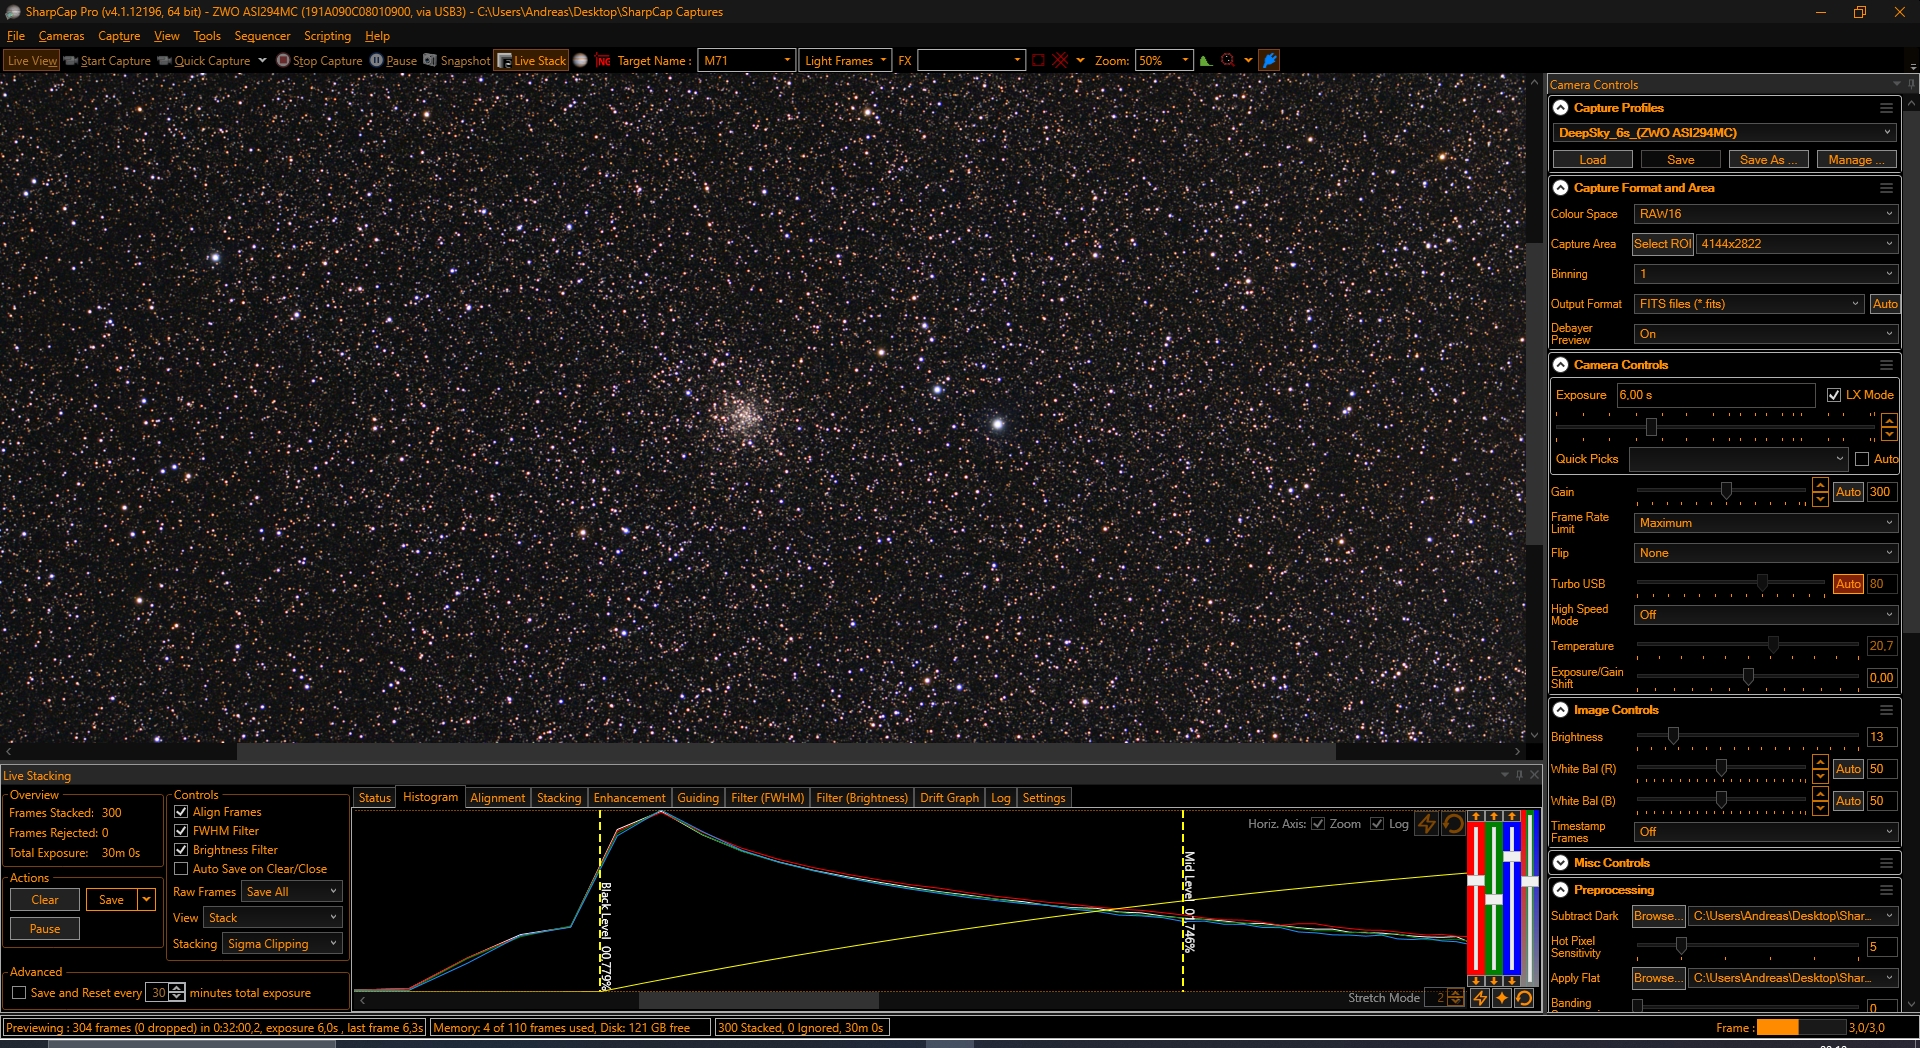
Task: Enable the Quick Picks Auto checkbox
Action: pyautogui.click(x=1862, y=459)
